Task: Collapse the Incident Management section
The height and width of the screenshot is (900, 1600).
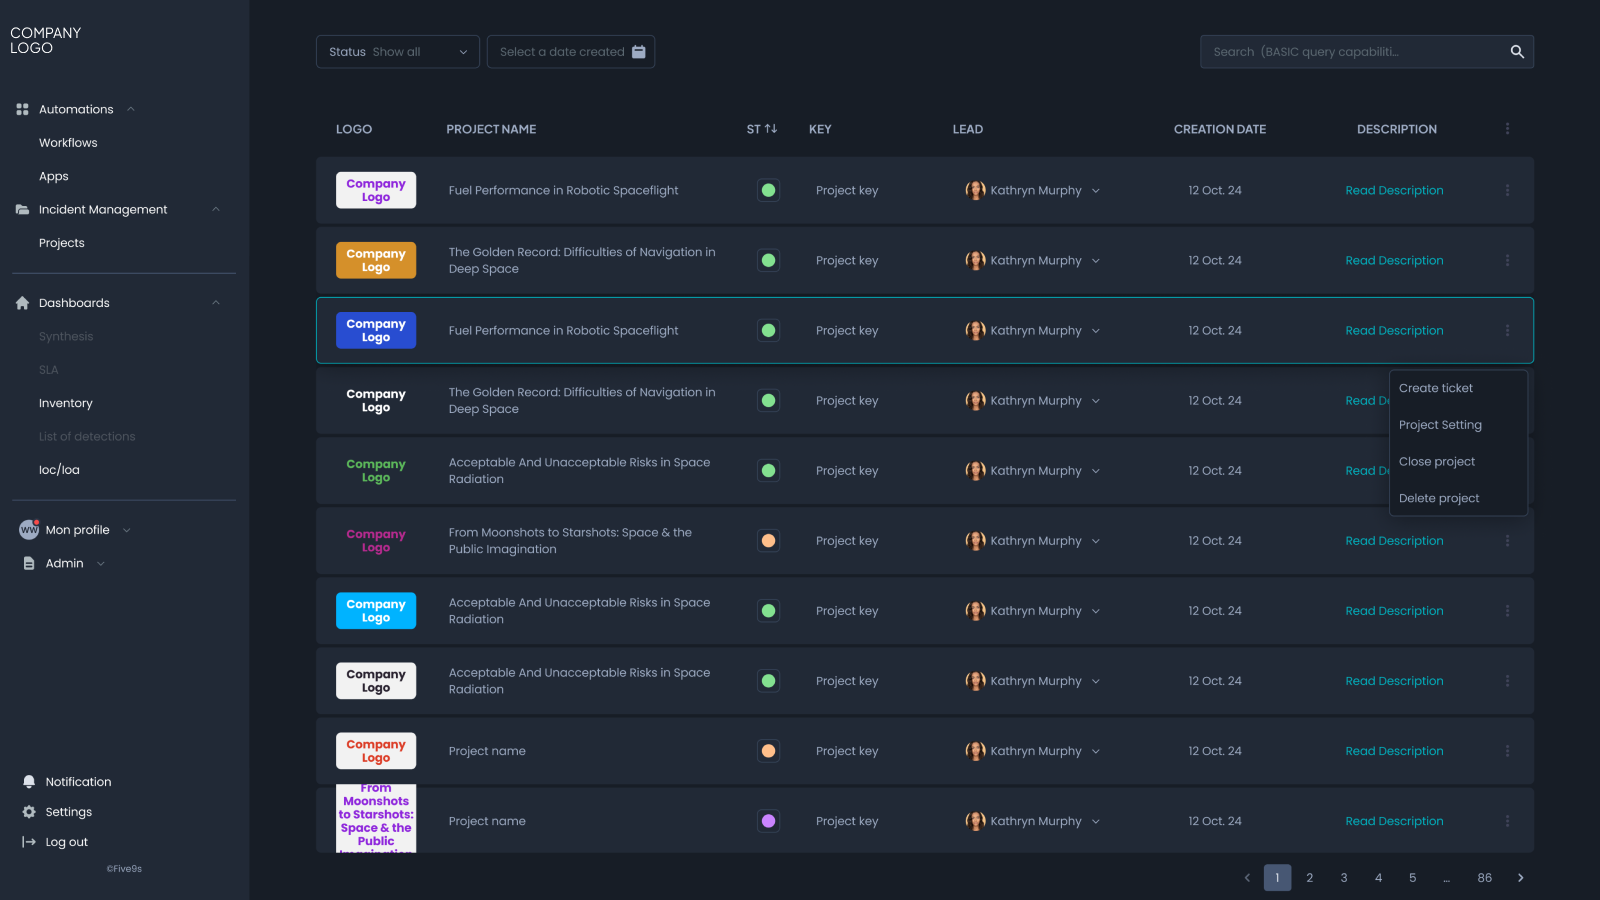Action: coord(216,209)
